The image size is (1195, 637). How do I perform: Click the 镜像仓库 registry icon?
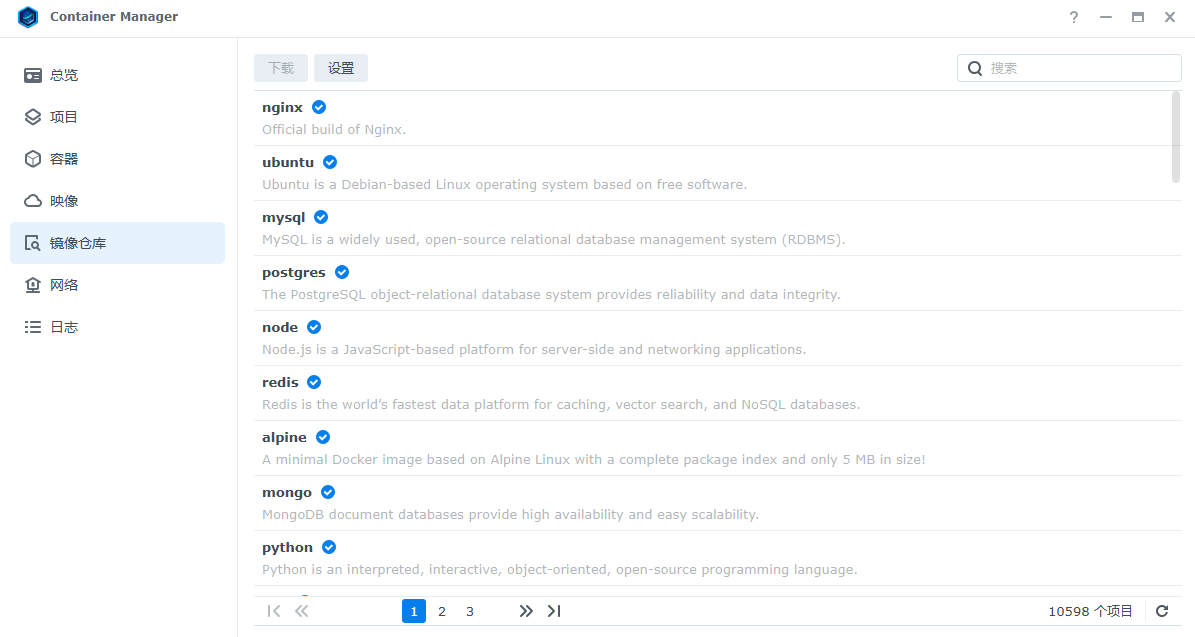tap(33, 243)
